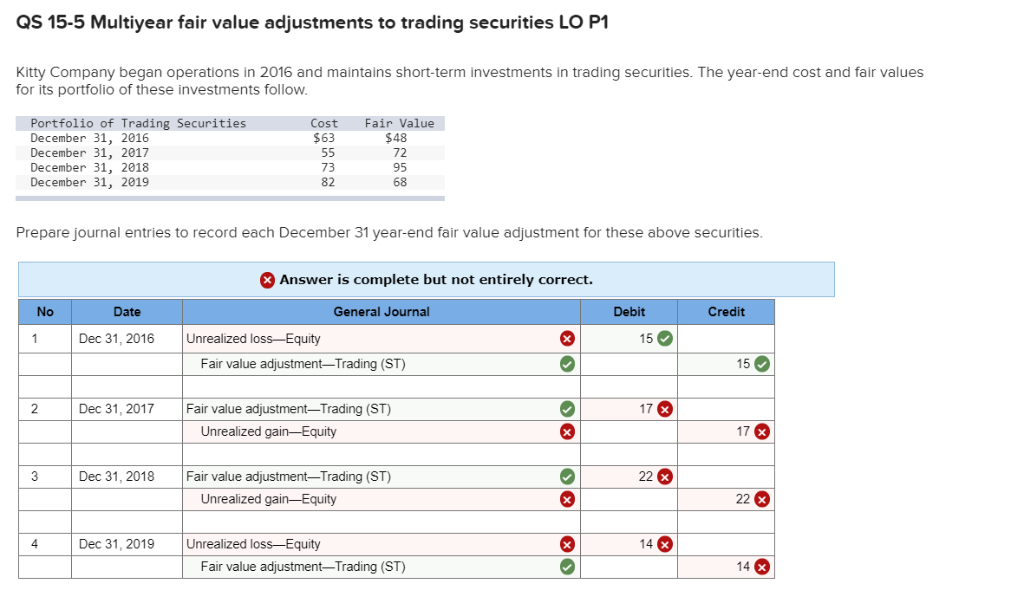Click green check on 2016 Fair value adjustment row
The width and height of the screenshot is (1024, 616).
(568, 364)
